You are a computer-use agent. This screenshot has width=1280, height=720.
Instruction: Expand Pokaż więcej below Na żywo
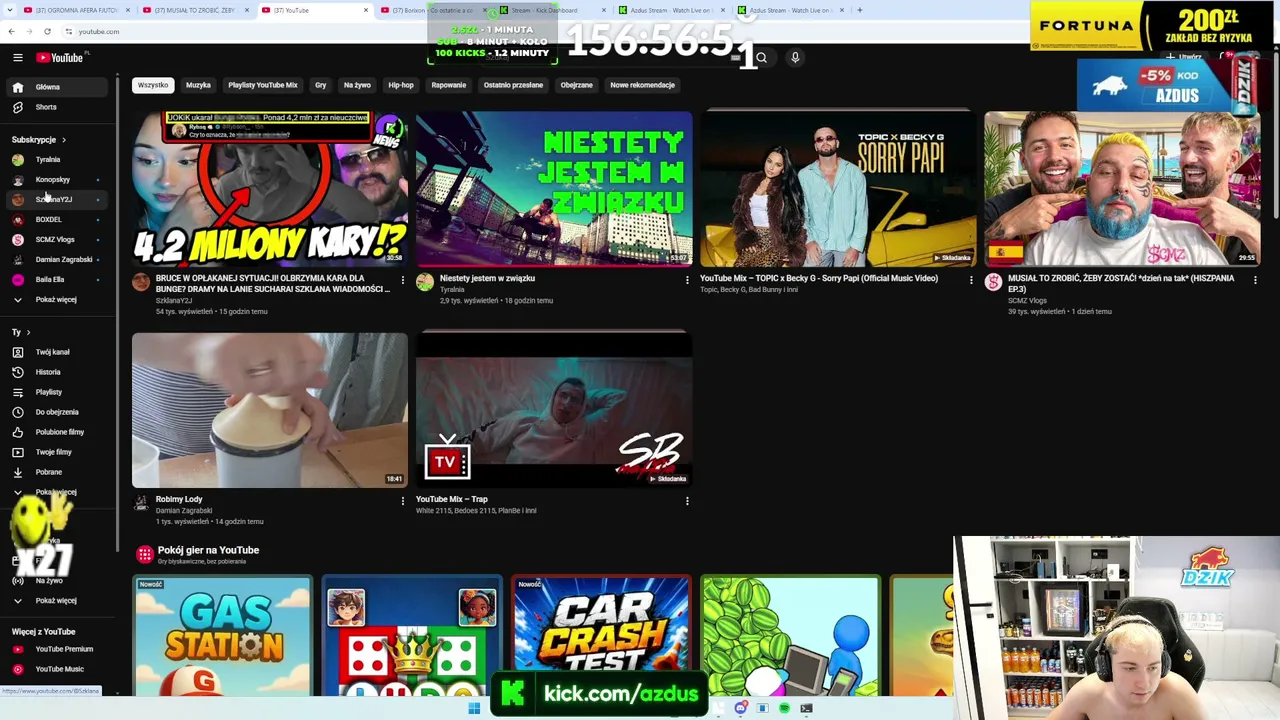click(57, 601)
